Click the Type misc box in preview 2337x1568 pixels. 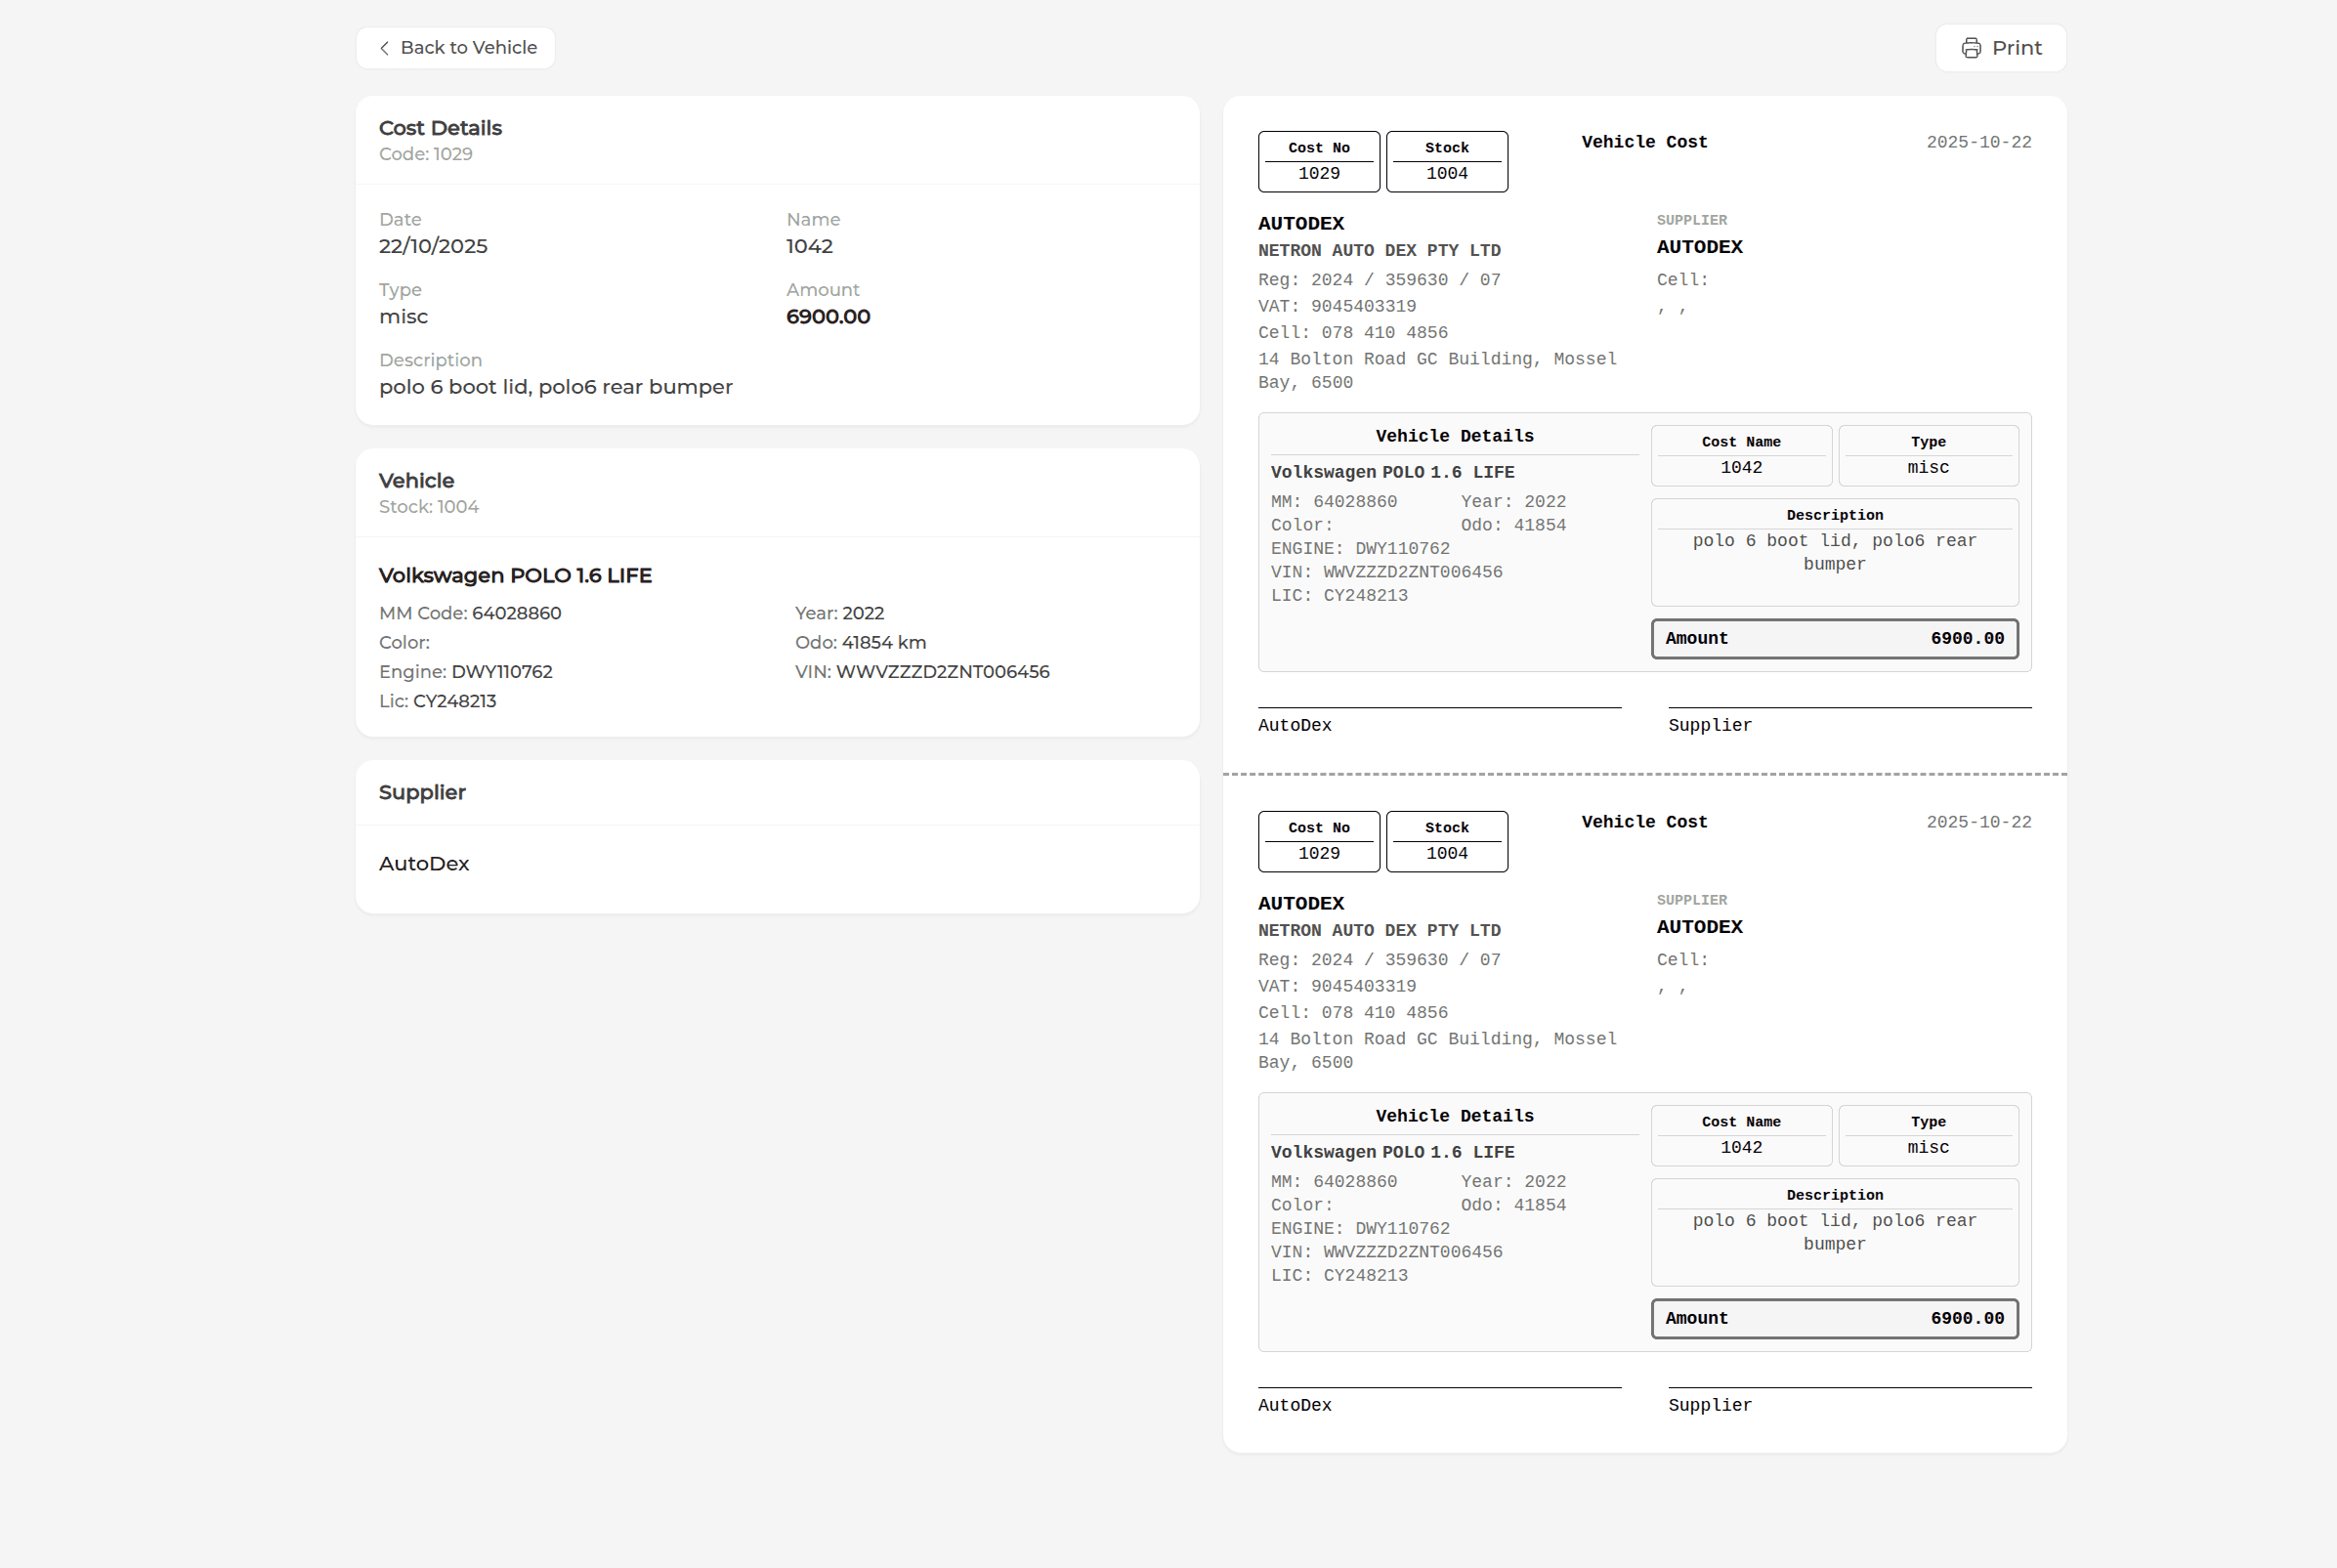(1927, 455)
